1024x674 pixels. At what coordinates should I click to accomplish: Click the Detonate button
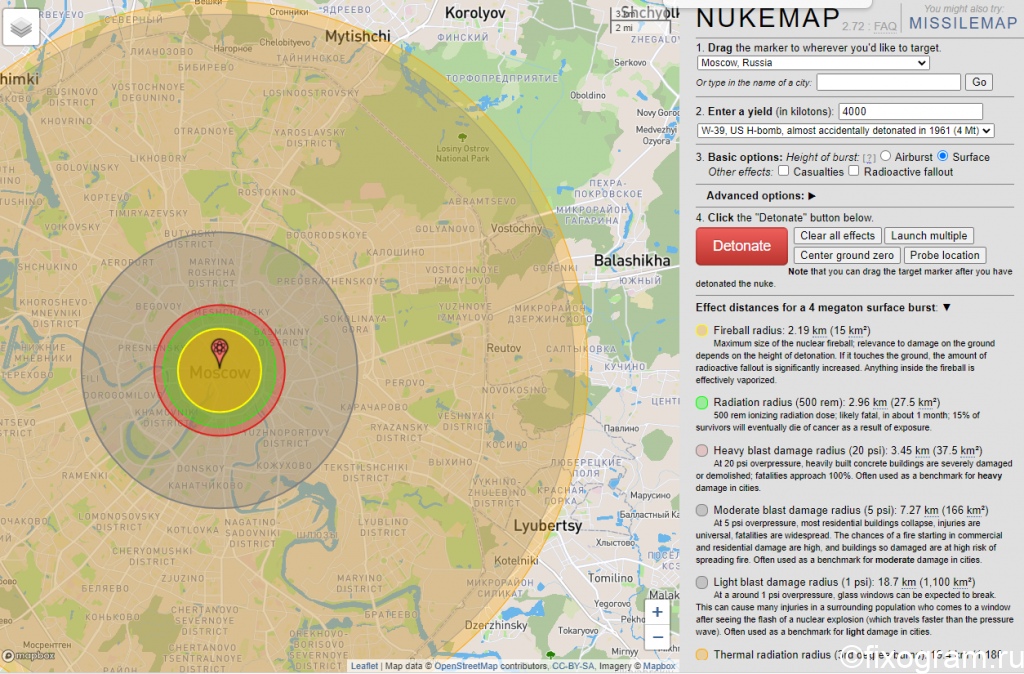pyautogui.click(x=741, y=246)
